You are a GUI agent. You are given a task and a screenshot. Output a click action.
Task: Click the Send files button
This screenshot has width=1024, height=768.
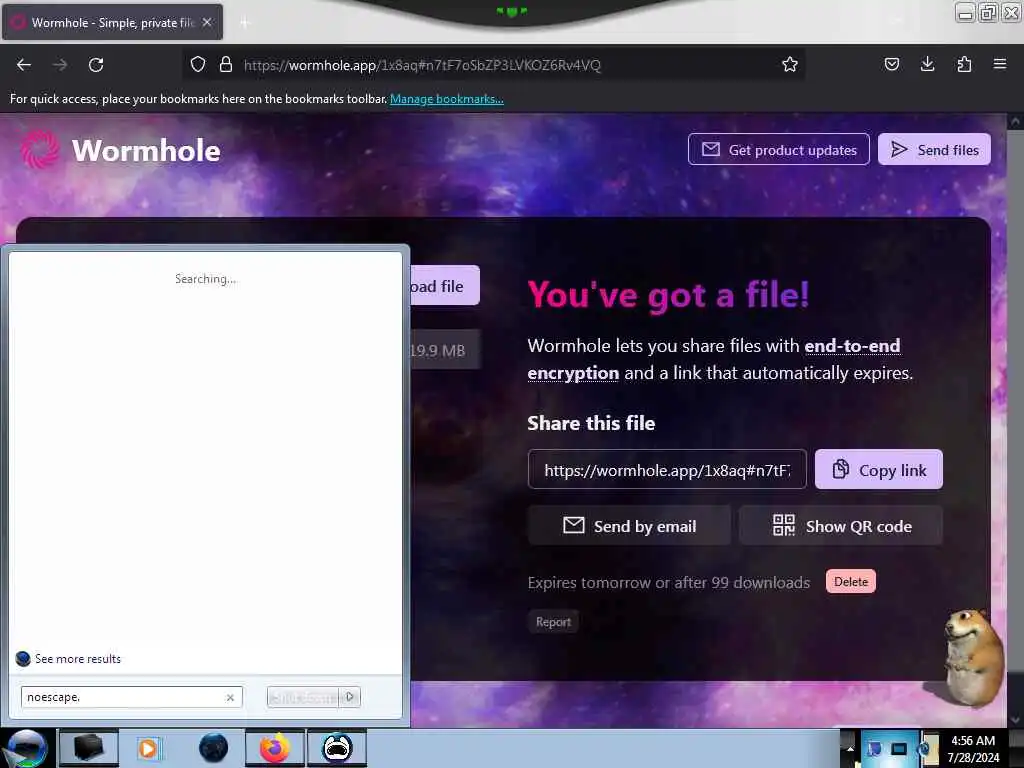934,150
